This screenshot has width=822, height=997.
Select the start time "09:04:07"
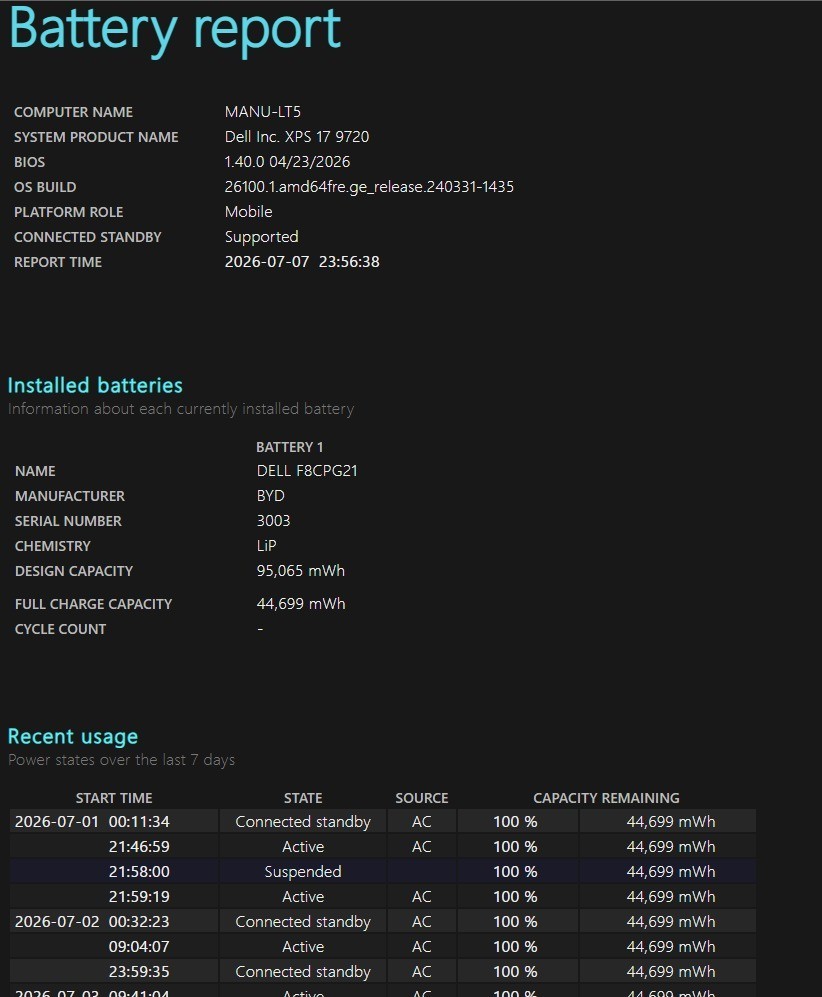click(x=139, y=947)
